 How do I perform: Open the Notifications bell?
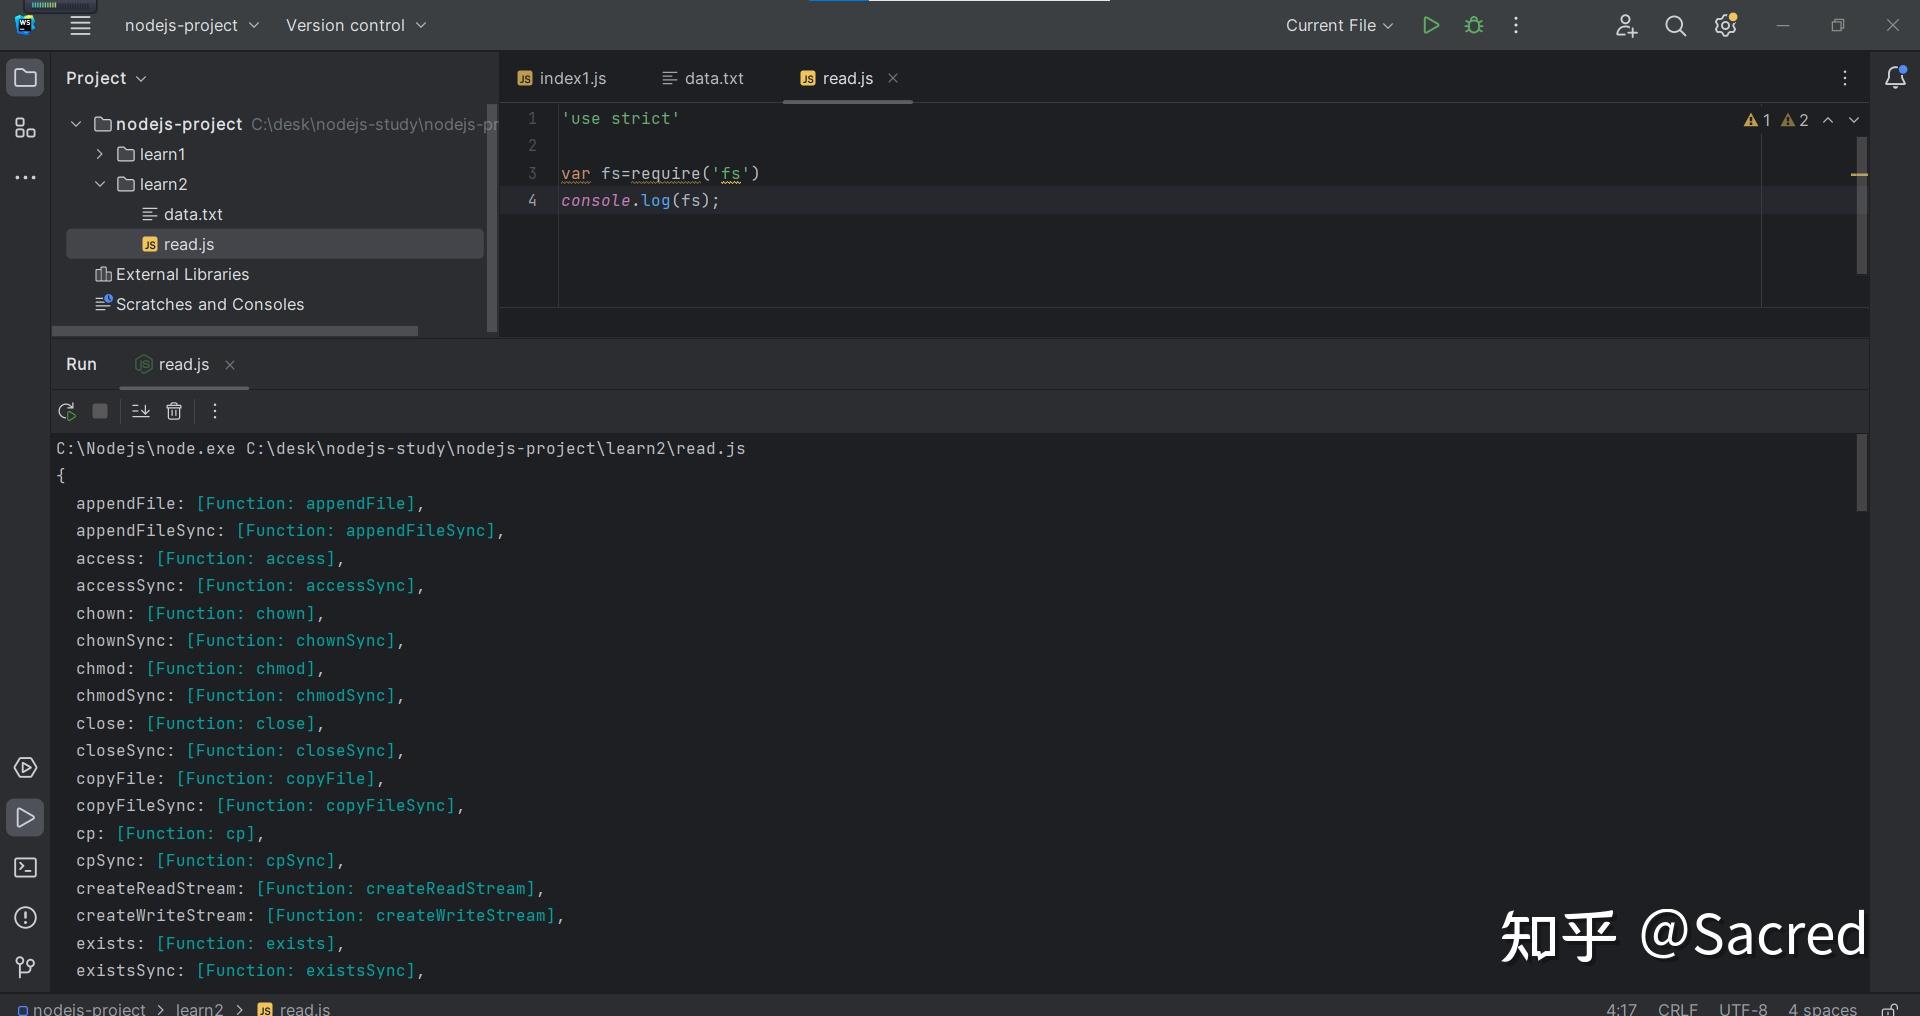coord(1895,78)
